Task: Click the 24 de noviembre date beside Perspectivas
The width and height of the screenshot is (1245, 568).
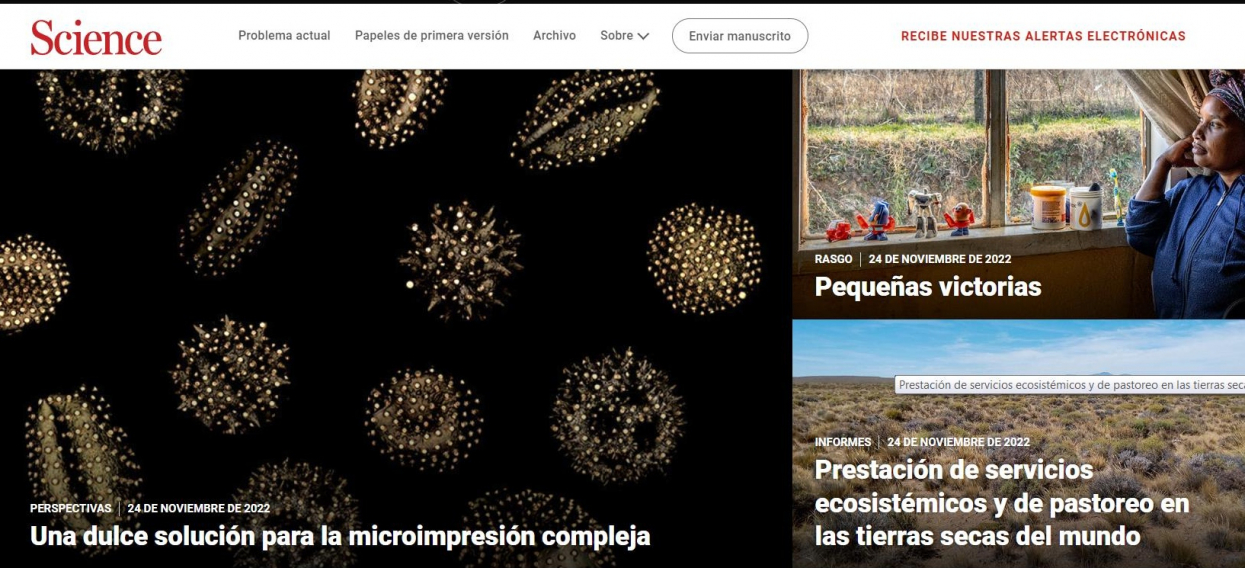Action: tap(198, 508)
